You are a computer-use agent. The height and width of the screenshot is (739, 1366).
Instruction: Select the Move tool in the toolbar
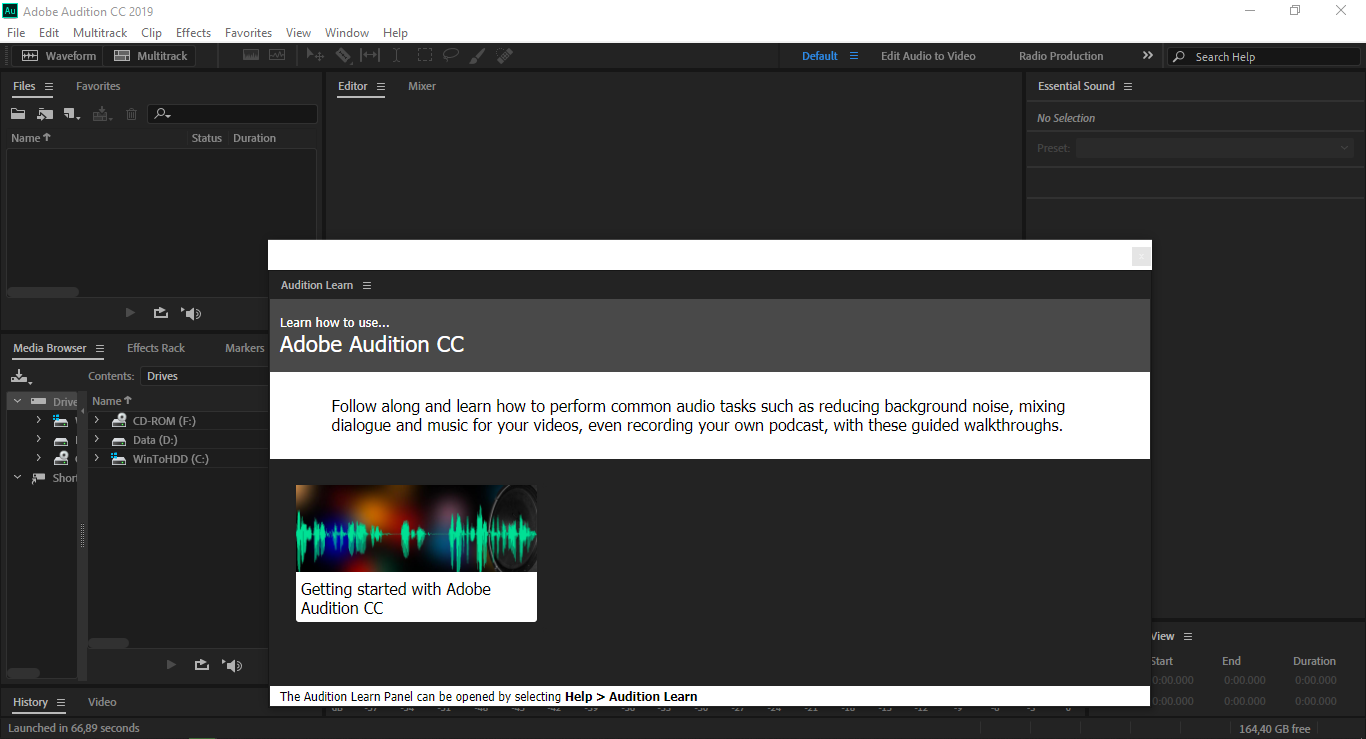pos(315,55)
